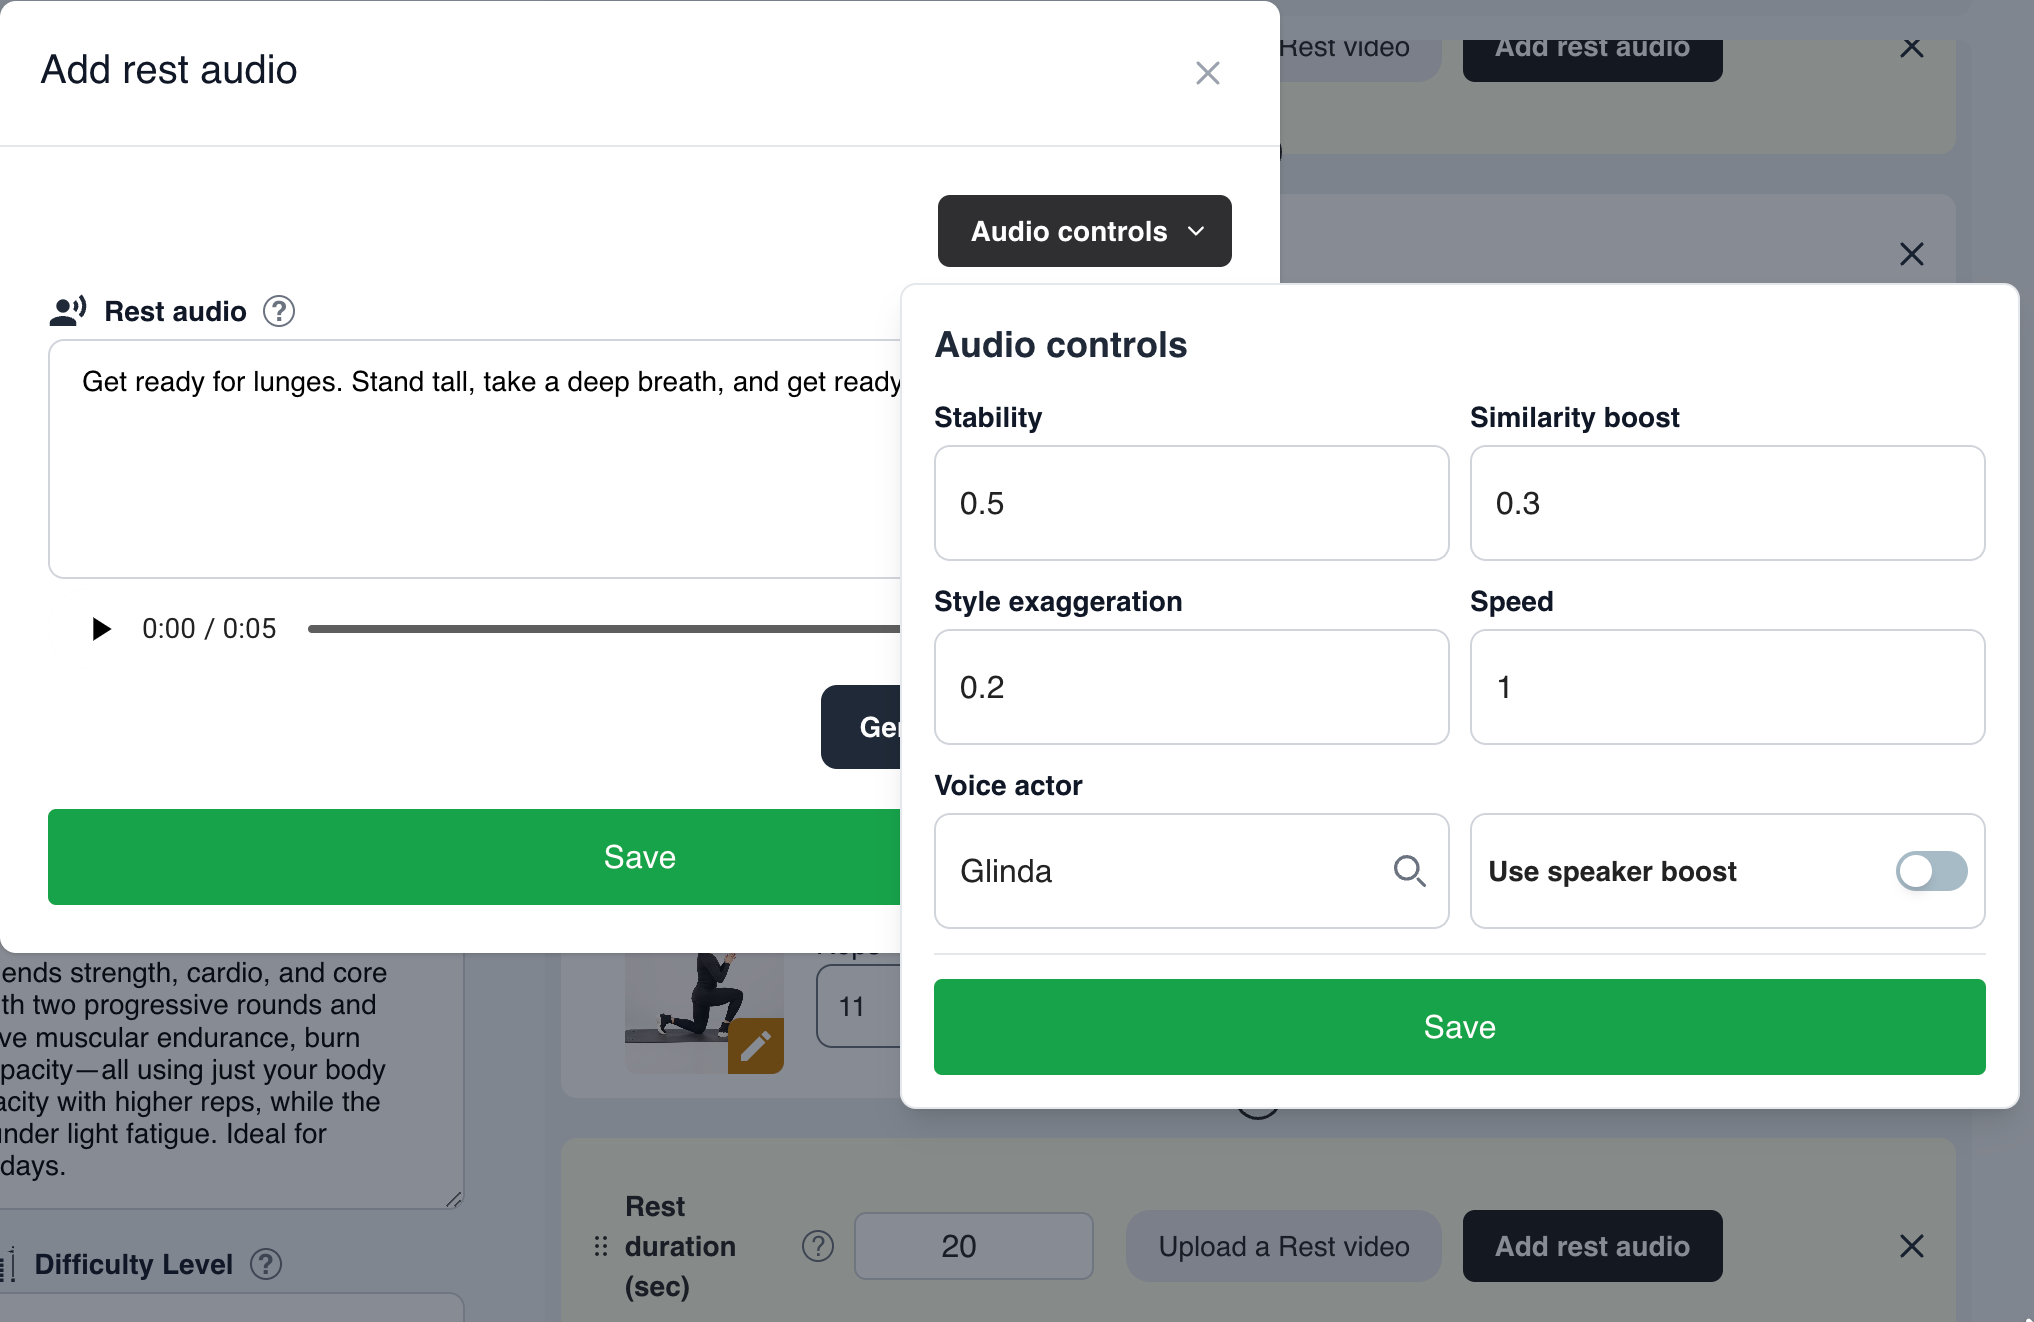Click the Upload a Rest video button

click(1283, 1246)
